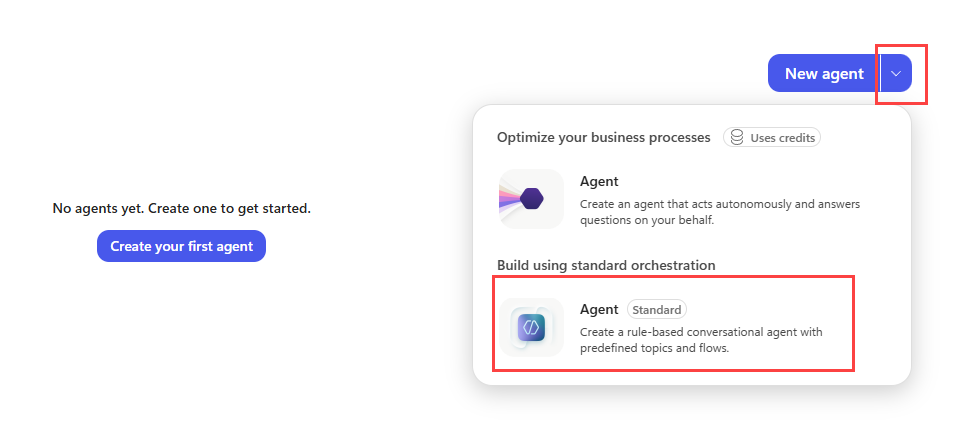This screenshot has height=426, width=962.
Task: Click the Optimize your business processes heading
Action: tap(604, 137)
